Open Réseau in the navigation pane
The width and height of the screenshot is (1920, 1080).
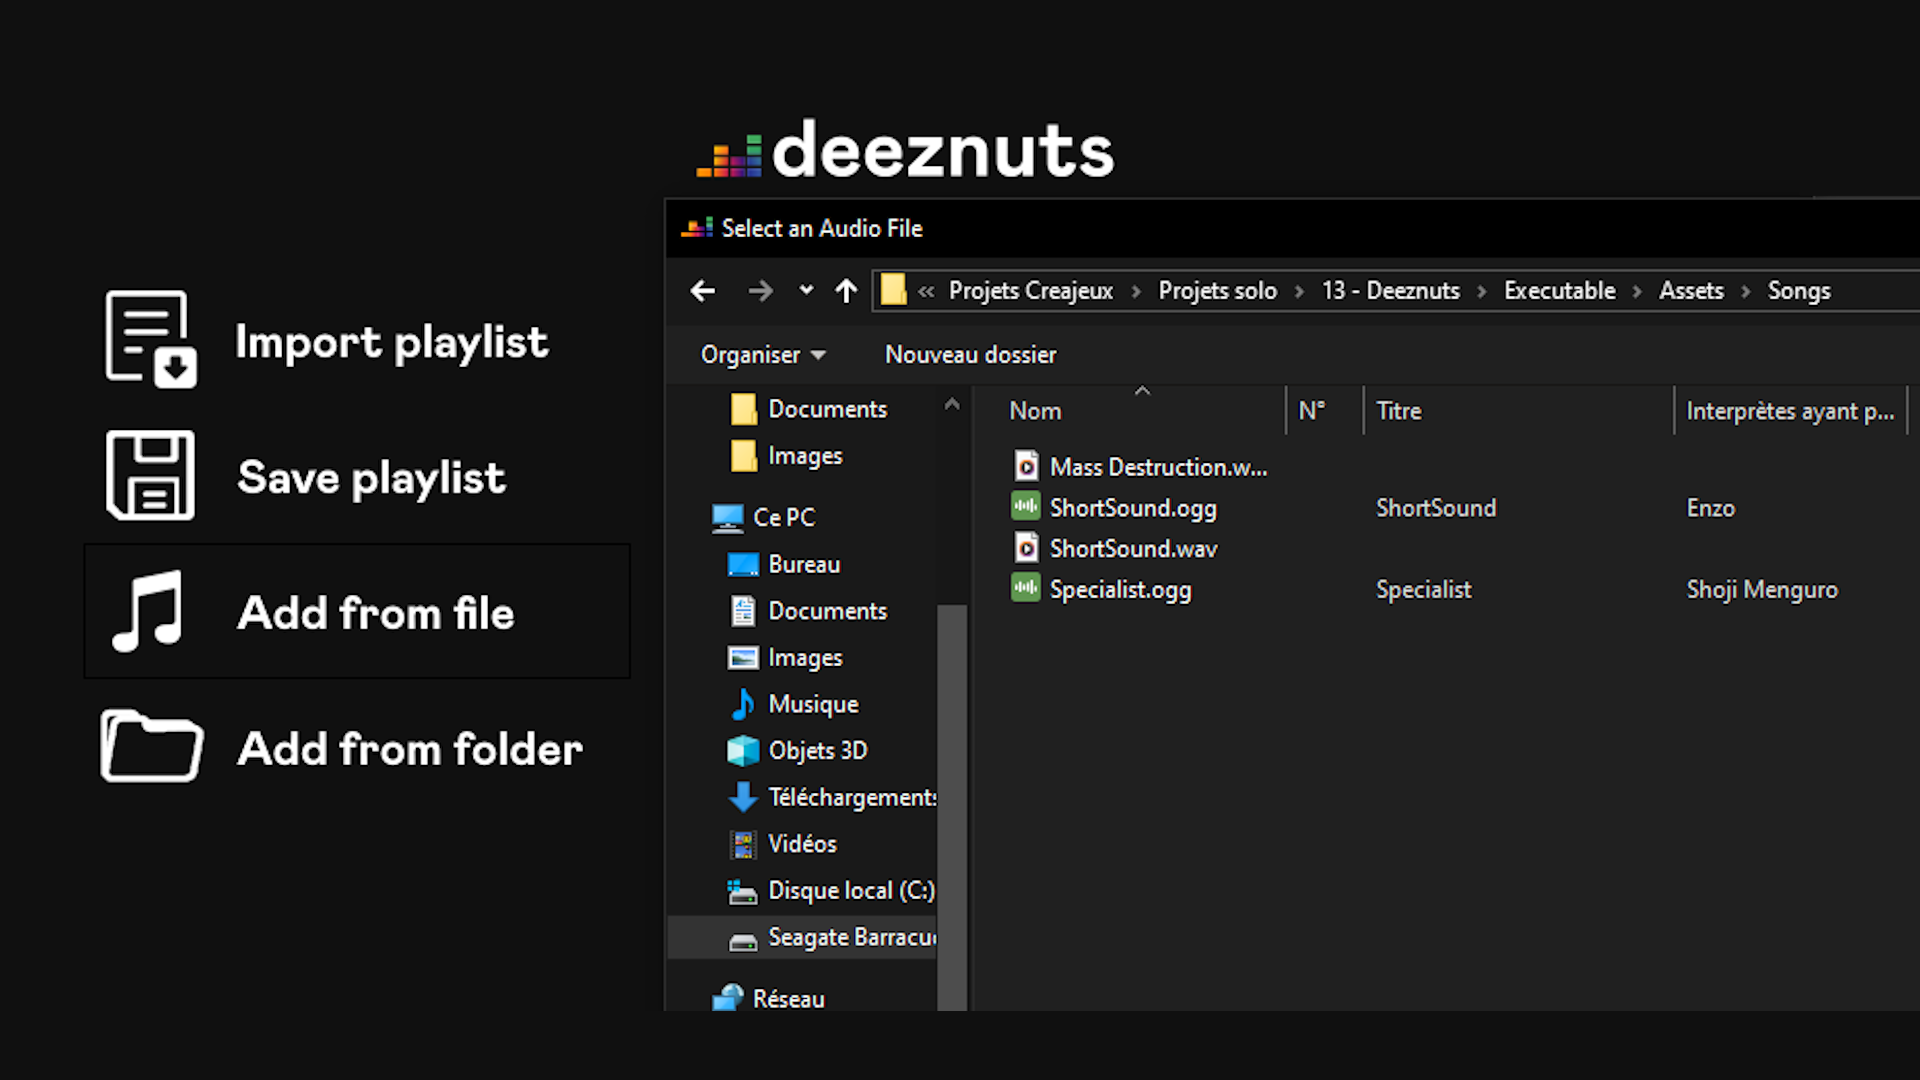(788, 999)
